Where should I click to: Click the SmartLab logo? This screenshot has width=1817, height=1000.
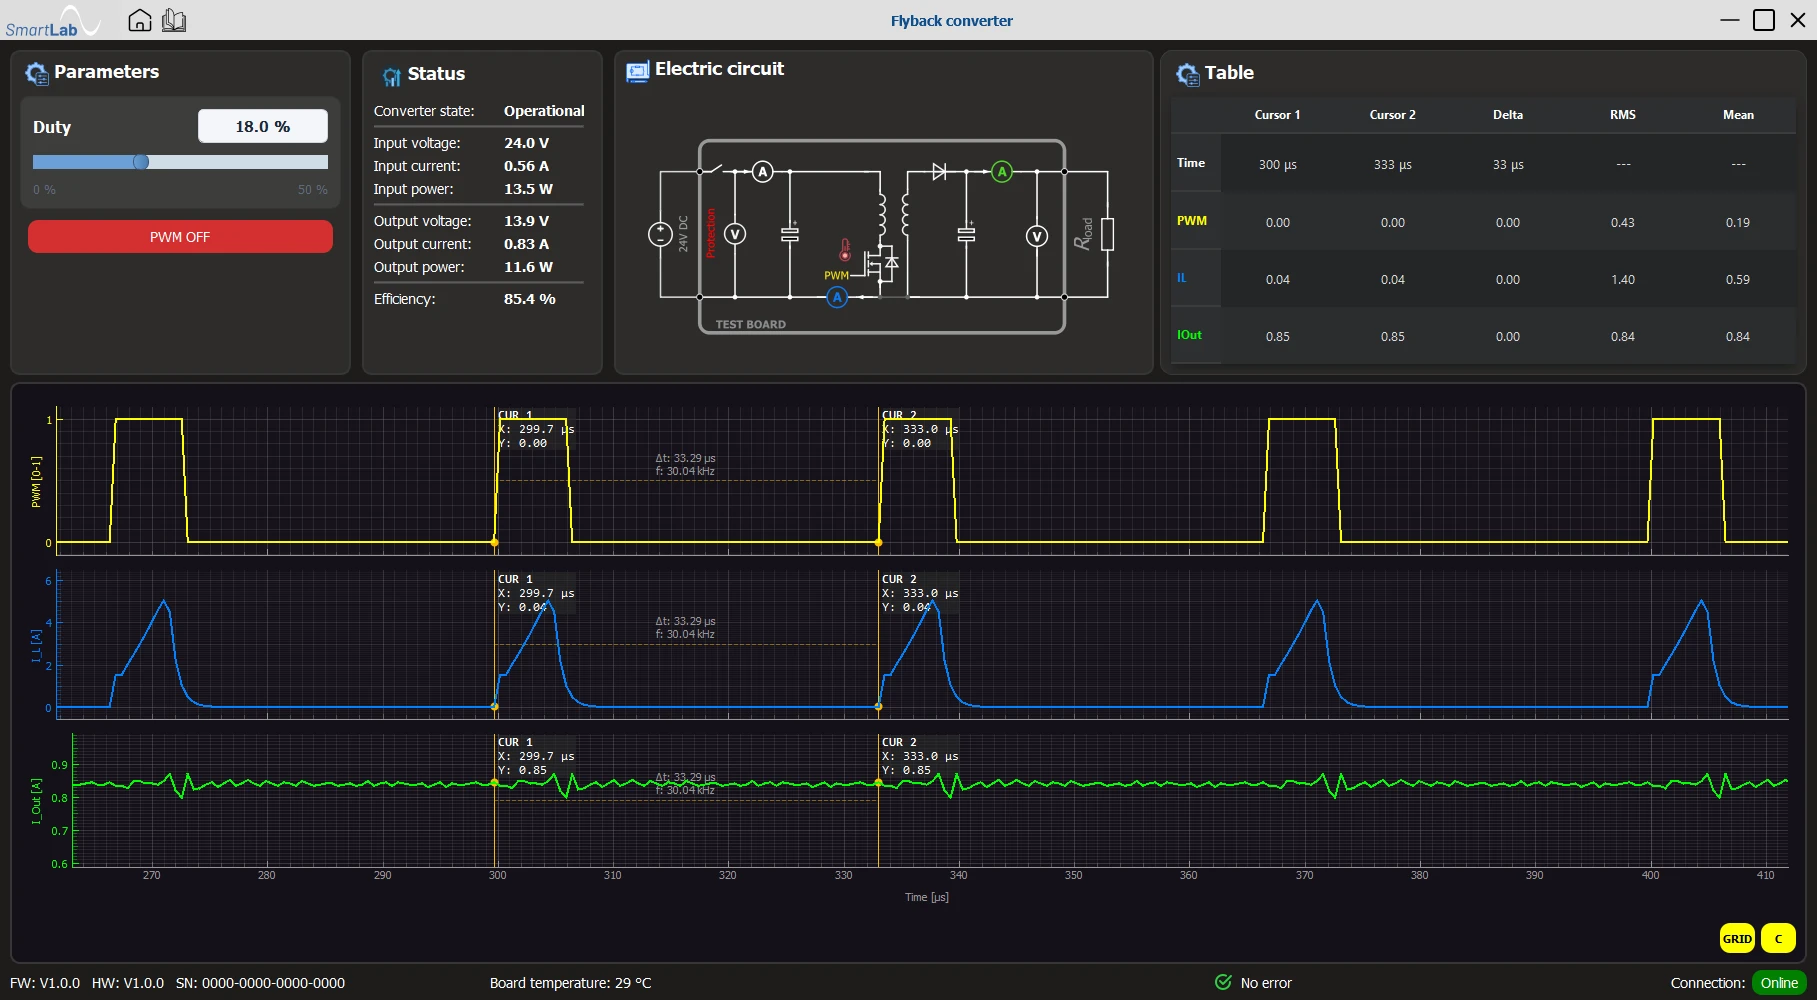(x=52, y=21)
